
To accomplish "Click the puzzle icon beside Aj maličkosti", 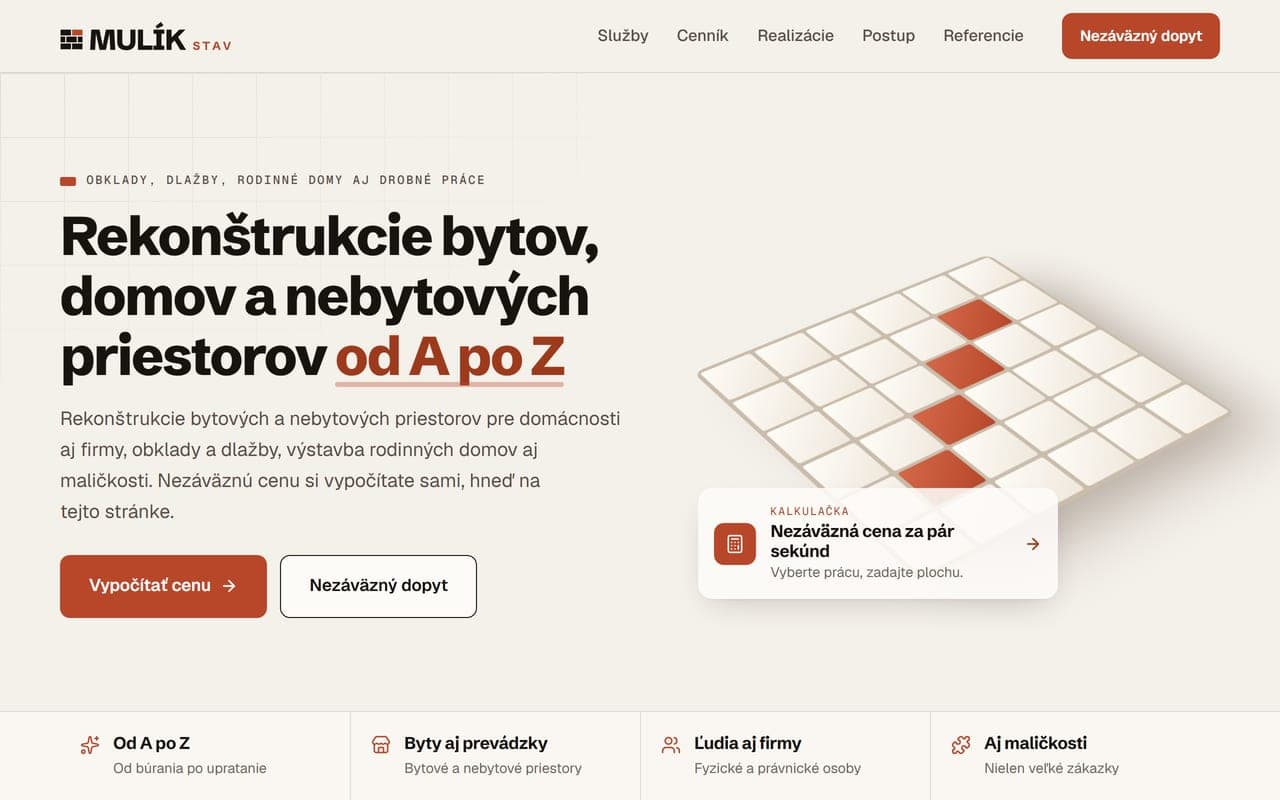I will coord(961,745).
